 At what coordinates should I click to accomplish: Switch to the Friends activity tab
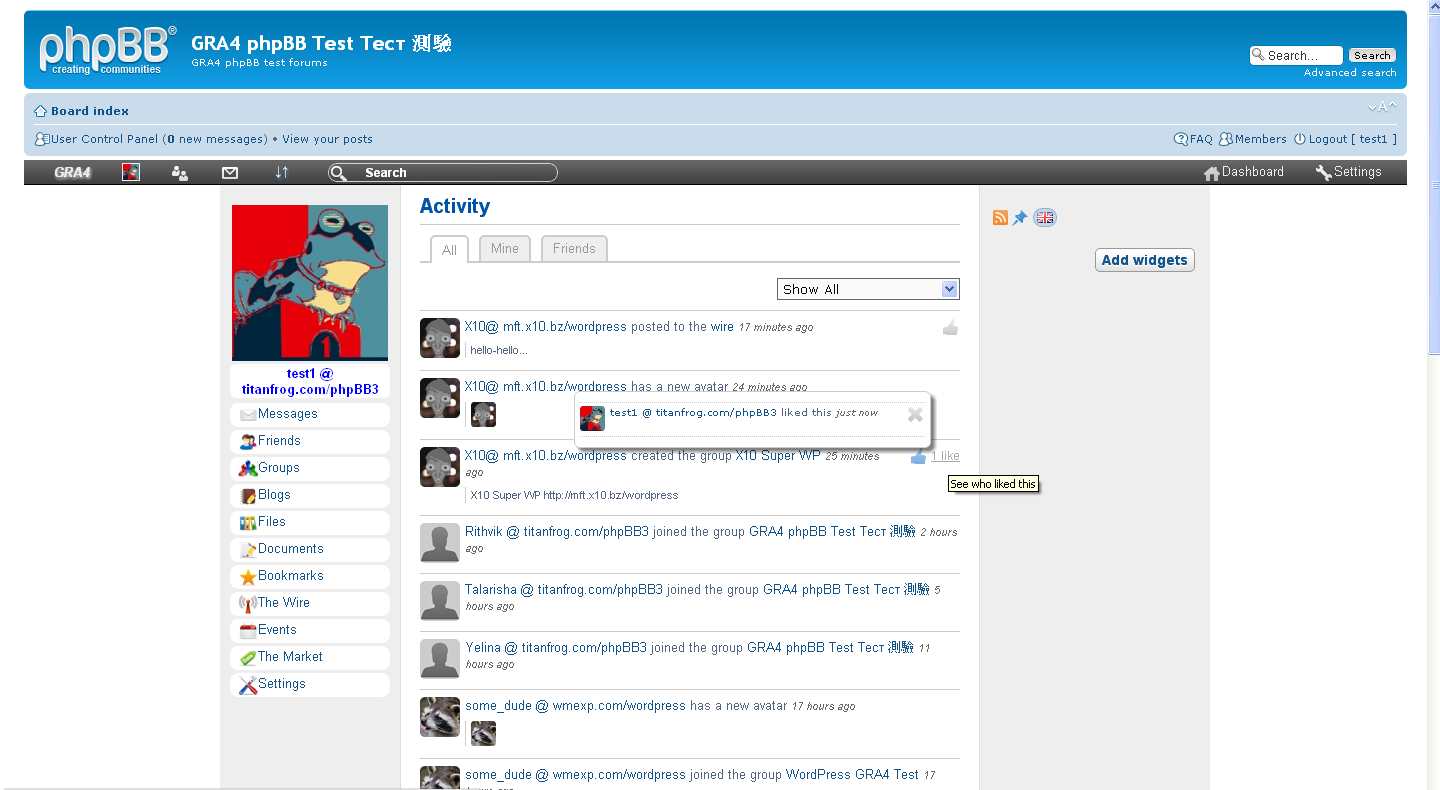tap(574, 248)
